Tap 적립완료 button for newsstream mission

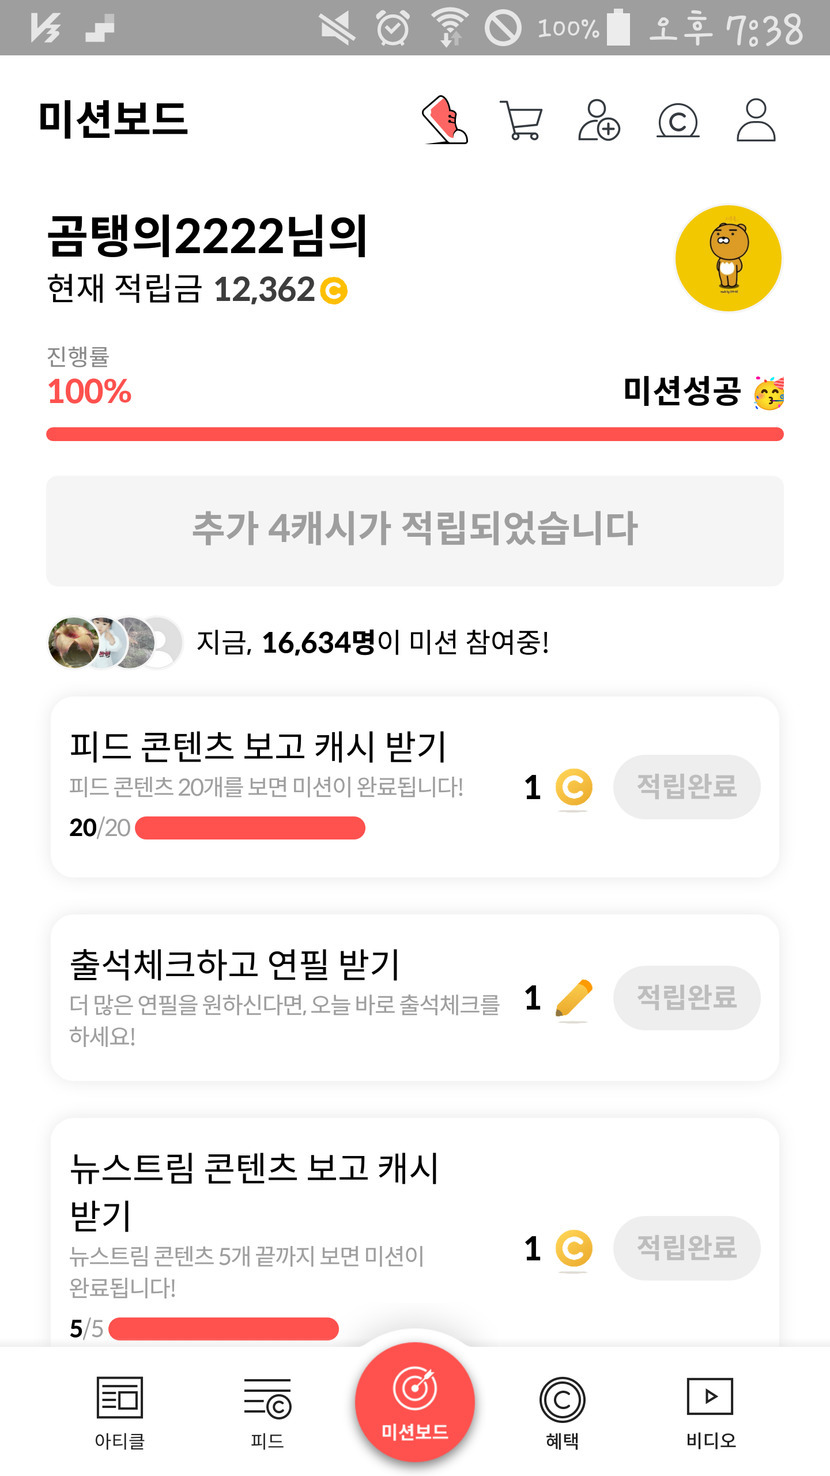click(686, 1248)
